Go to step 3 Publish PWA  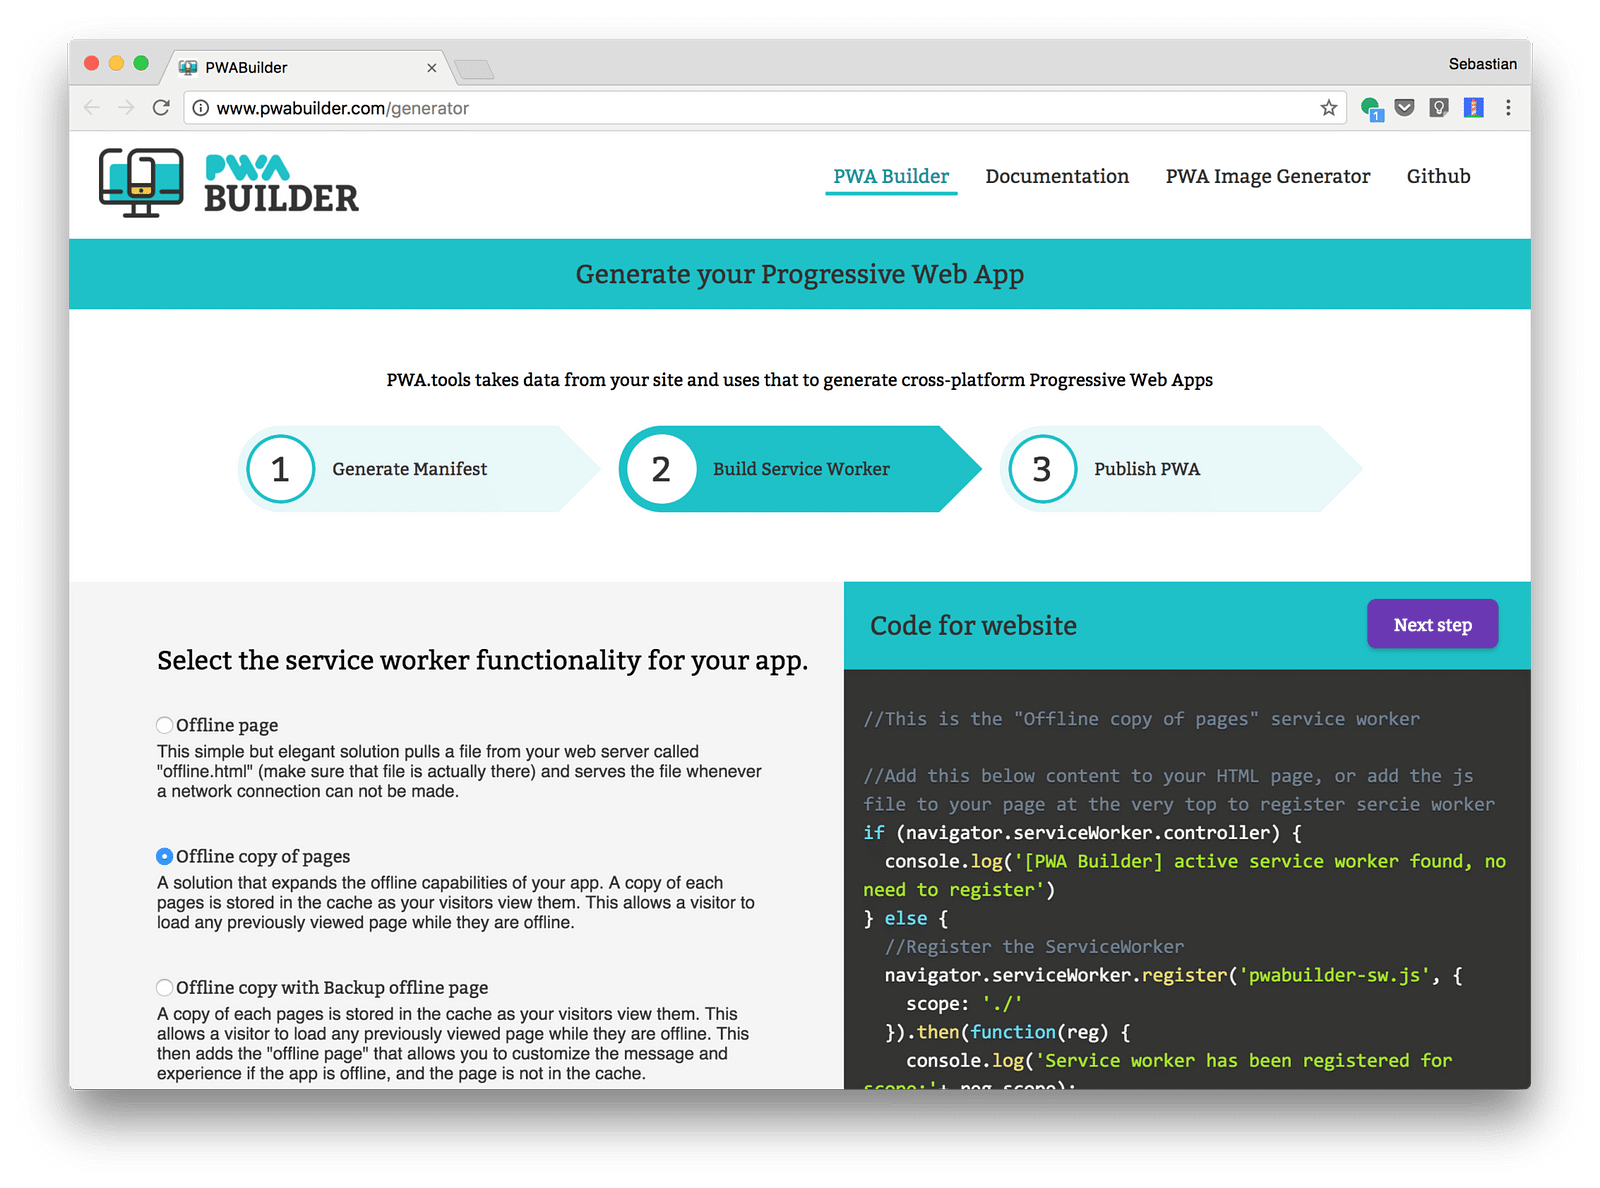tap(1181, 469)
